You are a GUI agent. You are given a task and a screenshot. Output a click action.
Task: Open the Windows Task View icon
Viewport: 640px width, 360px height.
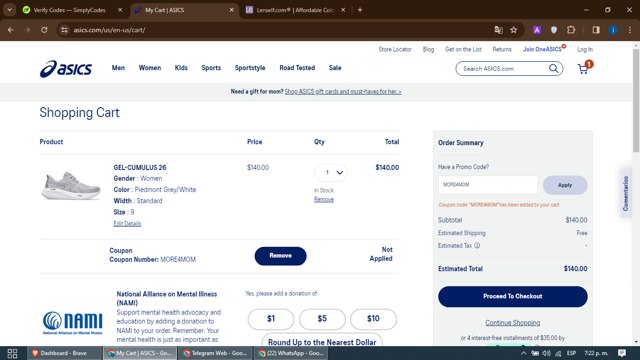12,353
